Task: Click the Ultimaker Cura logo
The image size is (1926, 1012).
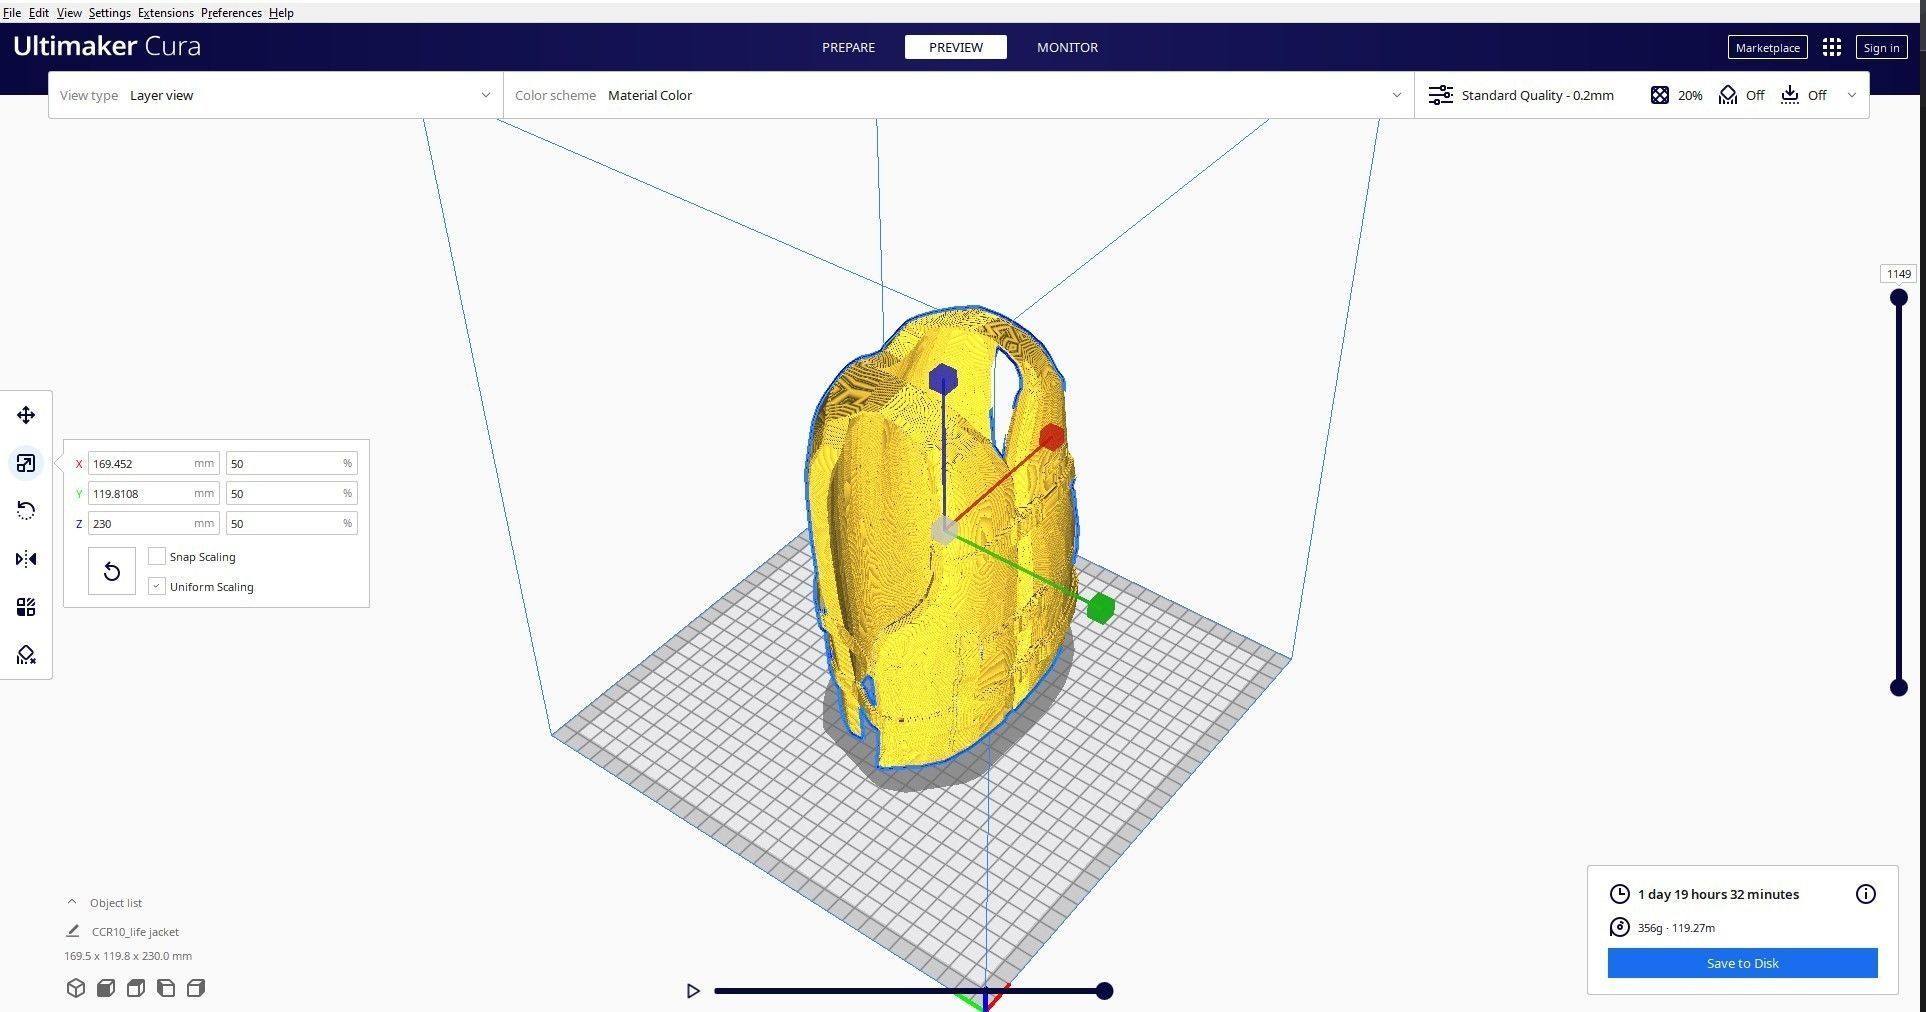Action: coord(107,46)
